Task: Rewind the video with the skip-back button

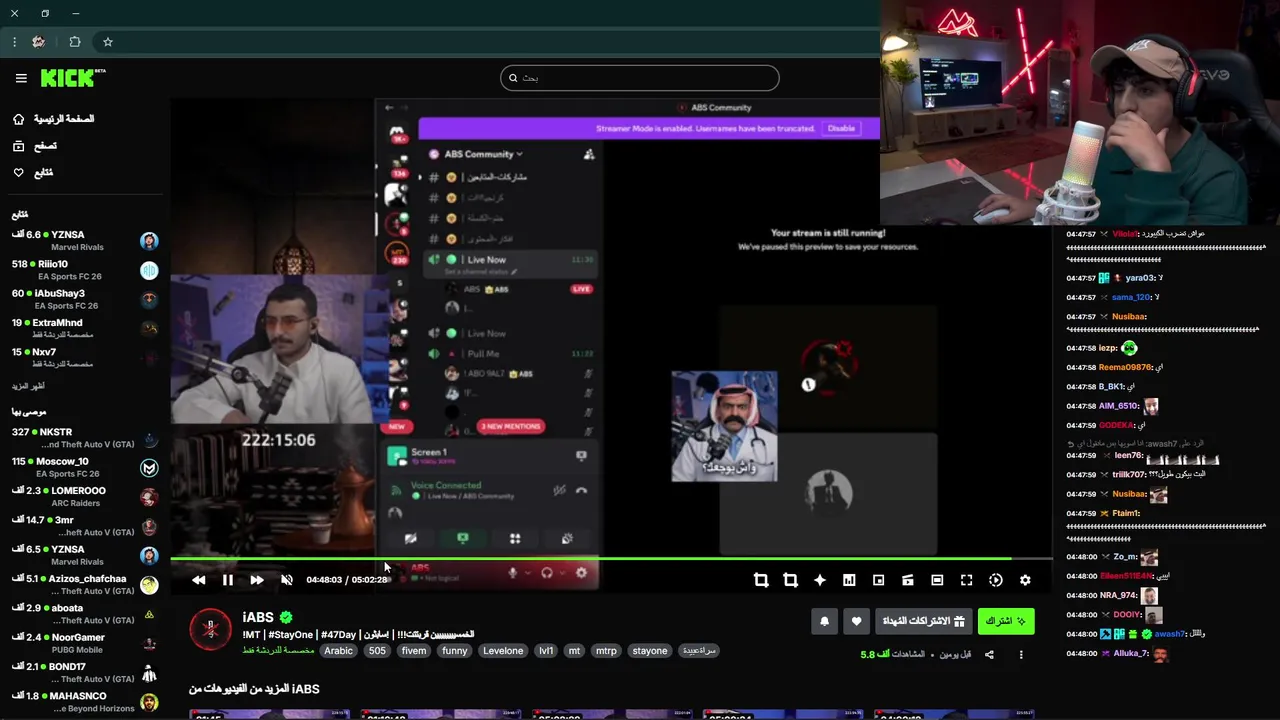Action: click(x=198, y=580)
